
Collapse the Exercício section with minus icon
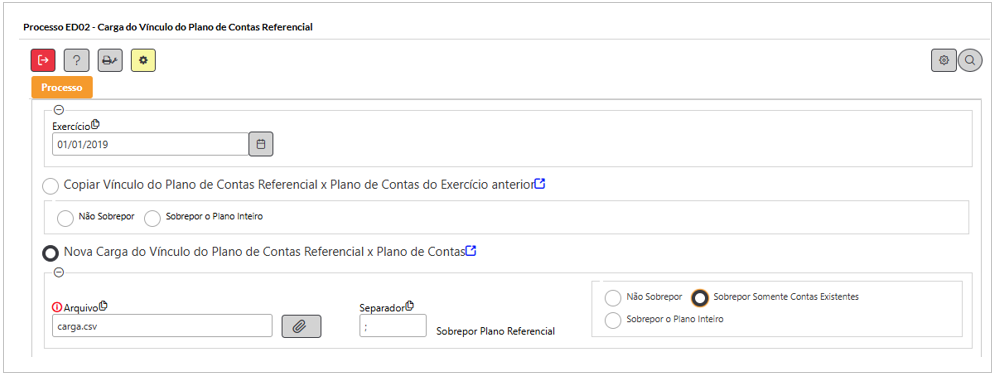coord(59,110)
